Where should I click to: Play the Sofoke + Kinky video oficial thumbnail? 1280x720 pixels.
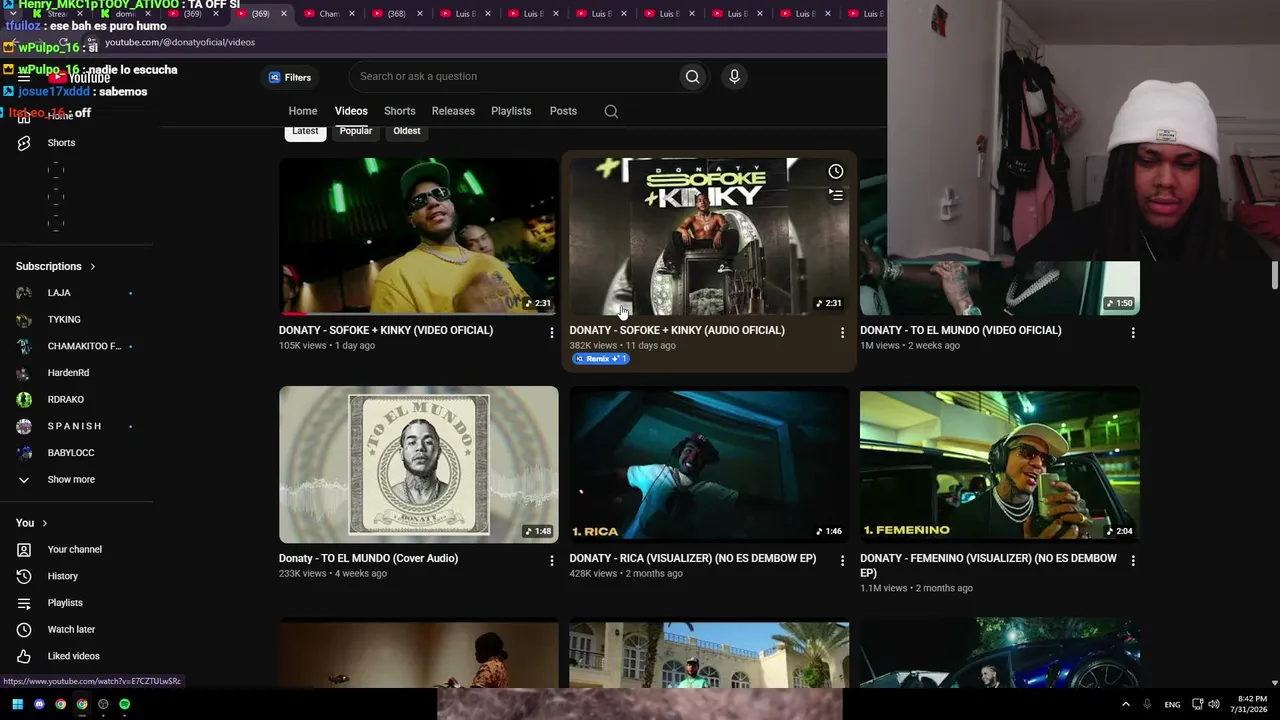pyautogui.click(x=419, y=237)
